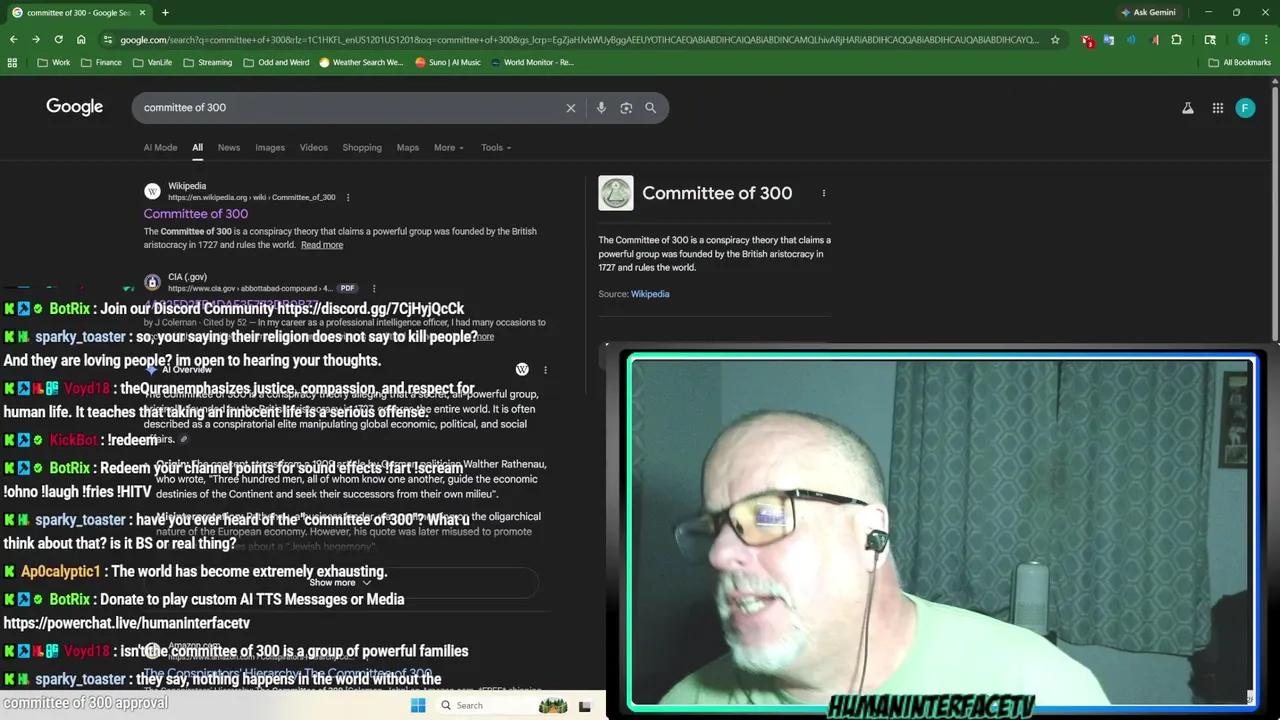Open the VanLife bookmarks folder
This screenshot has width=1280, height=720.
[152, 62]
